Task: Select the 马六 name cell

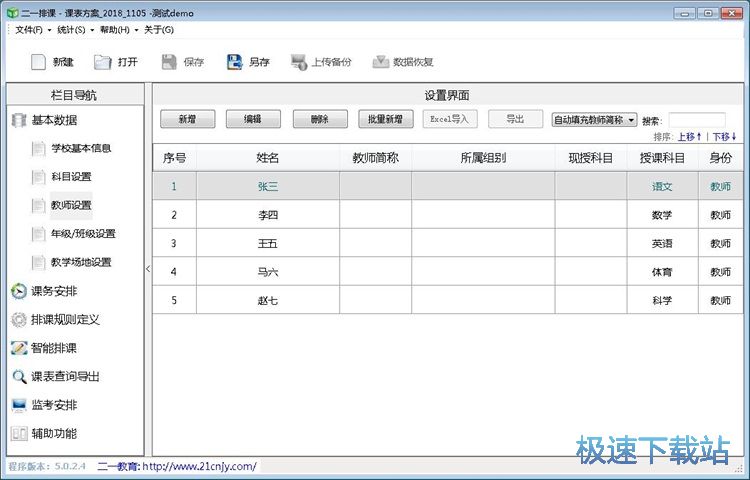Action: point(268,272)
